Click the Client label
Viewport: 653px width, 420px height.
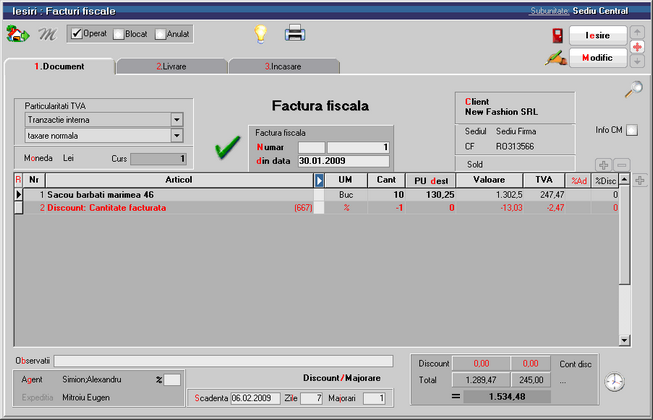(x=477, y=102)
